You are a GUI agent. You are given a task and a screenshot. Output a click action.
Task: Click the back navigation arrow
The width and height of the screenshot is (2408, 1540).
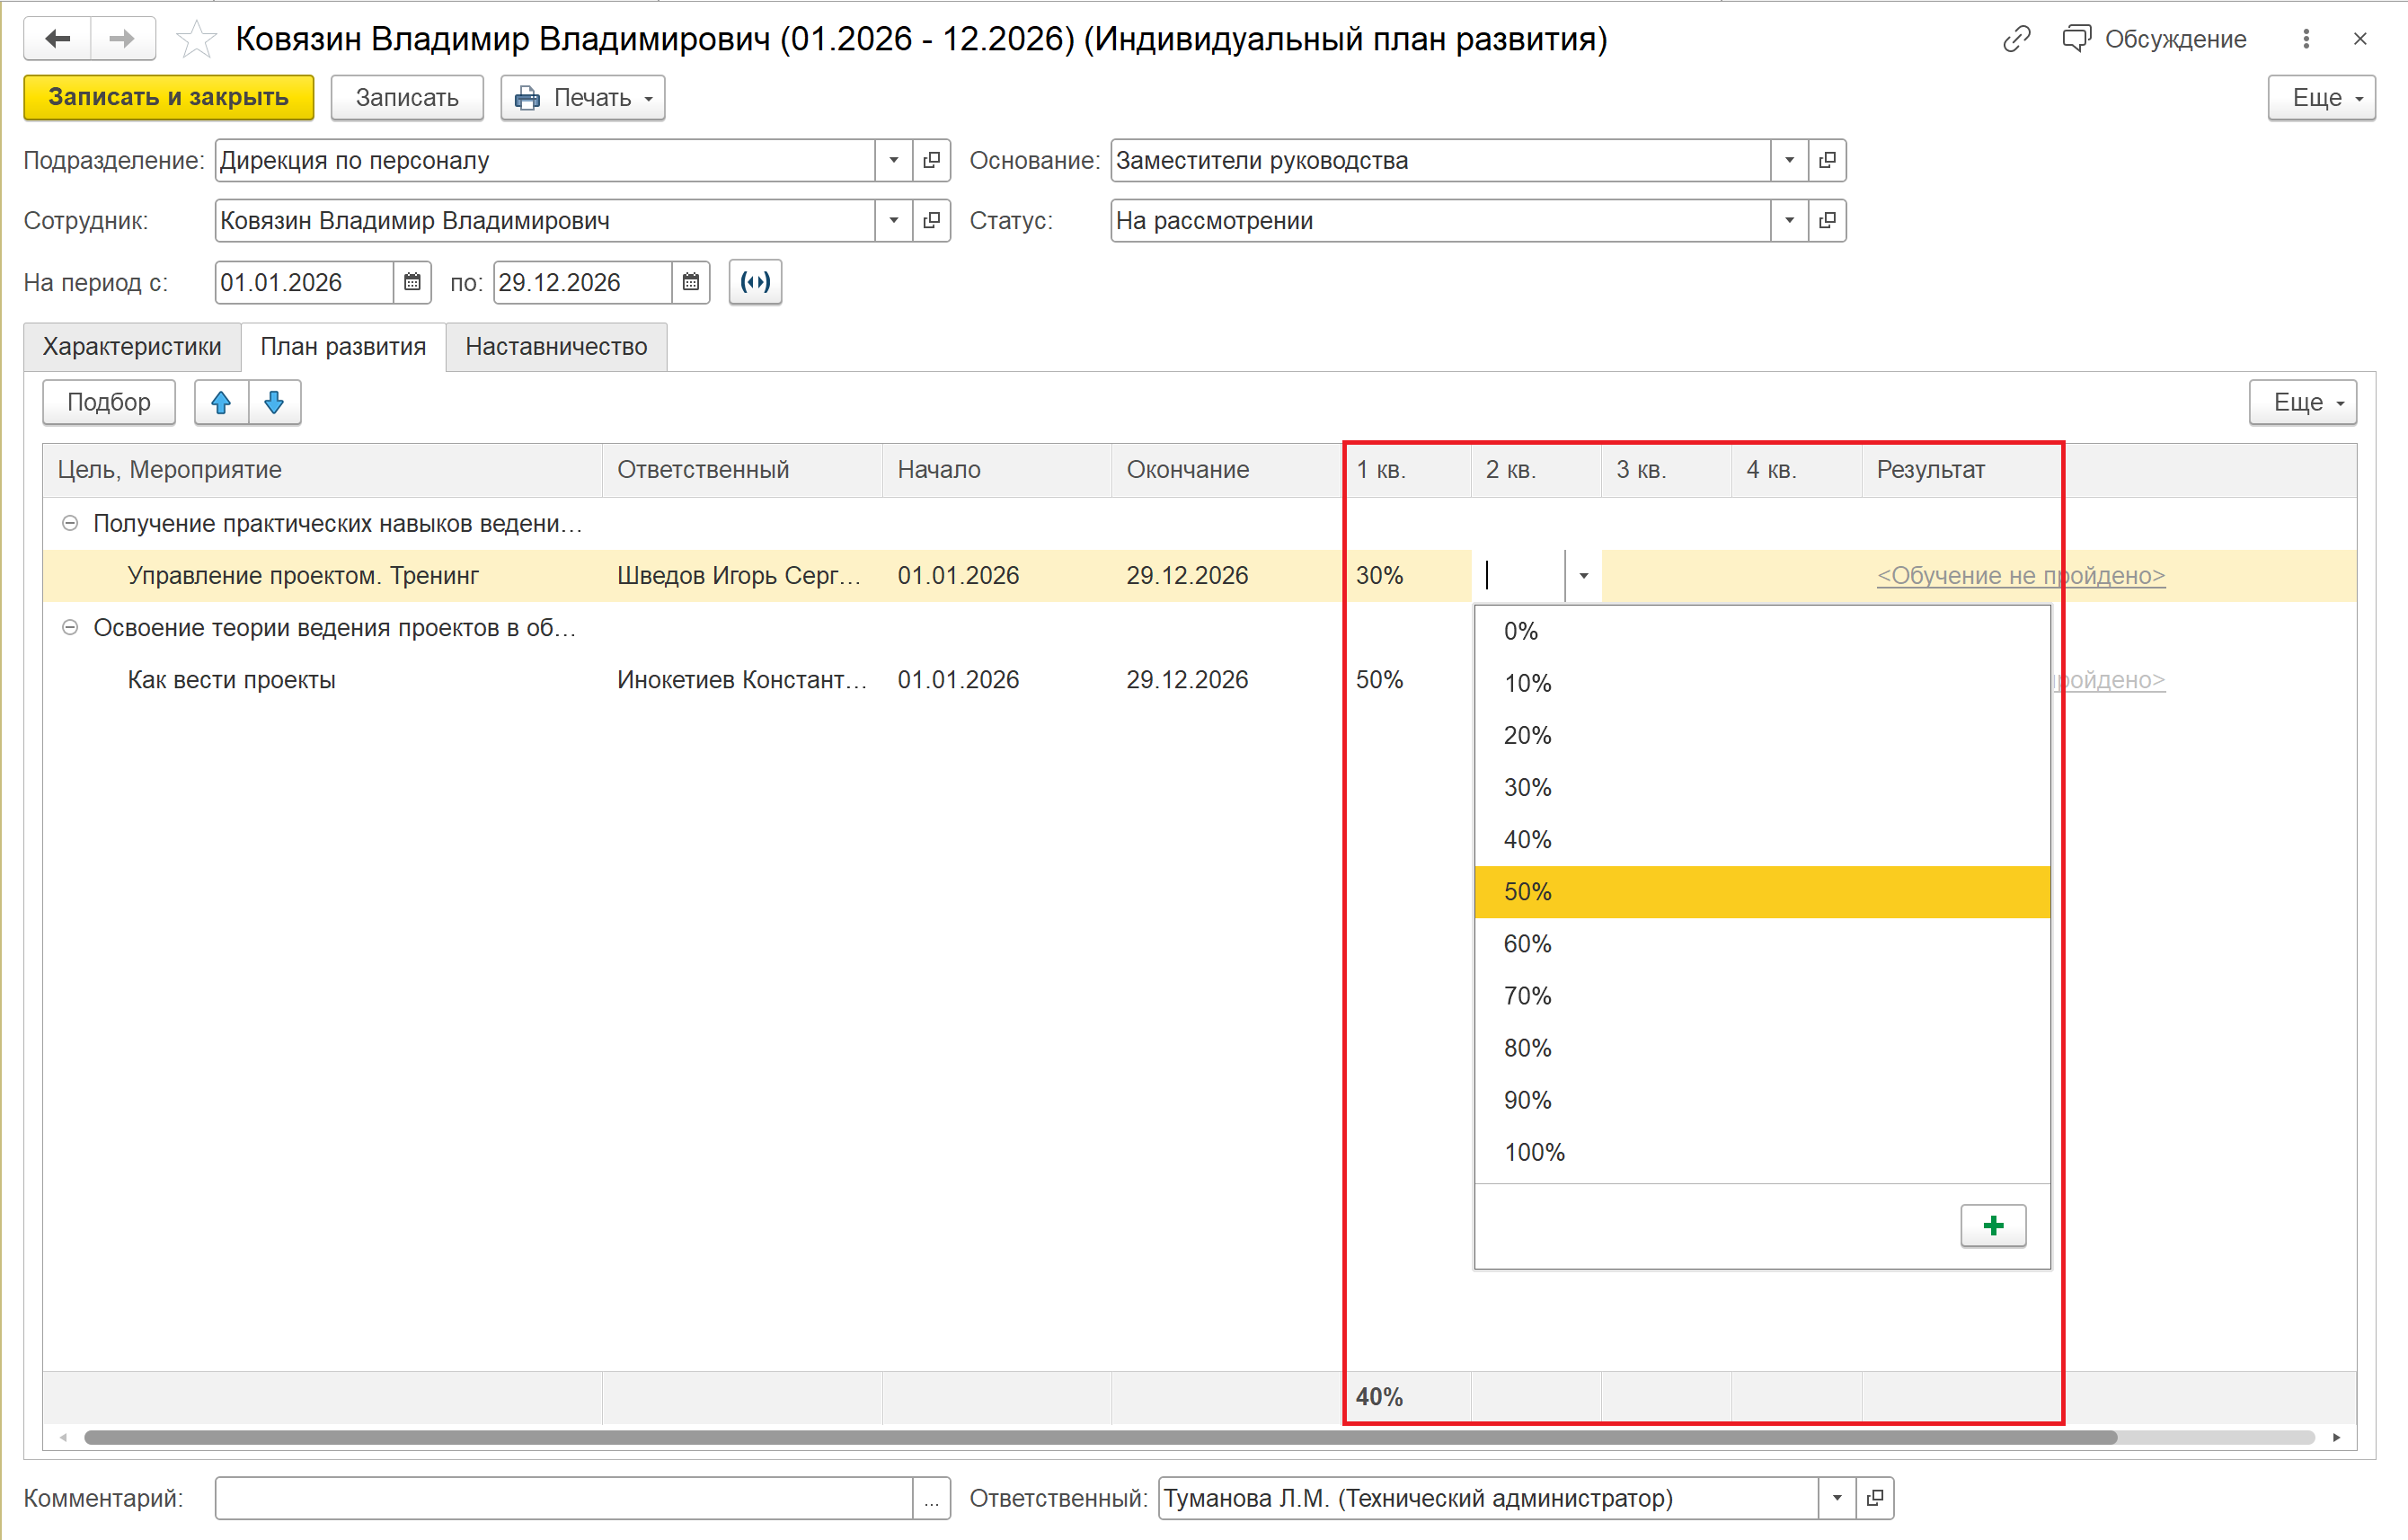(58, 39)
